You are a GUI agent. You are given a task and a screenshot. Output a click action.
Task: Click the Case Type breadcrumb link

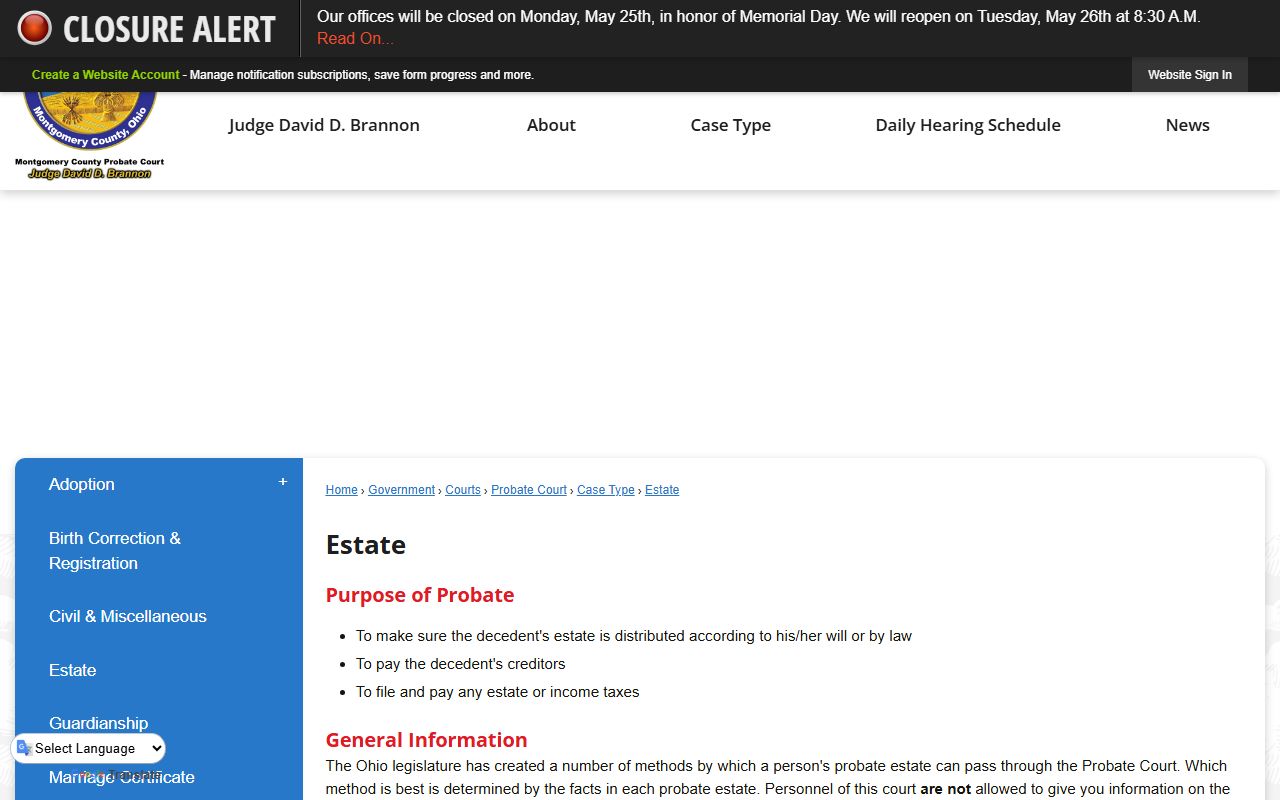(x=606, y=490)
